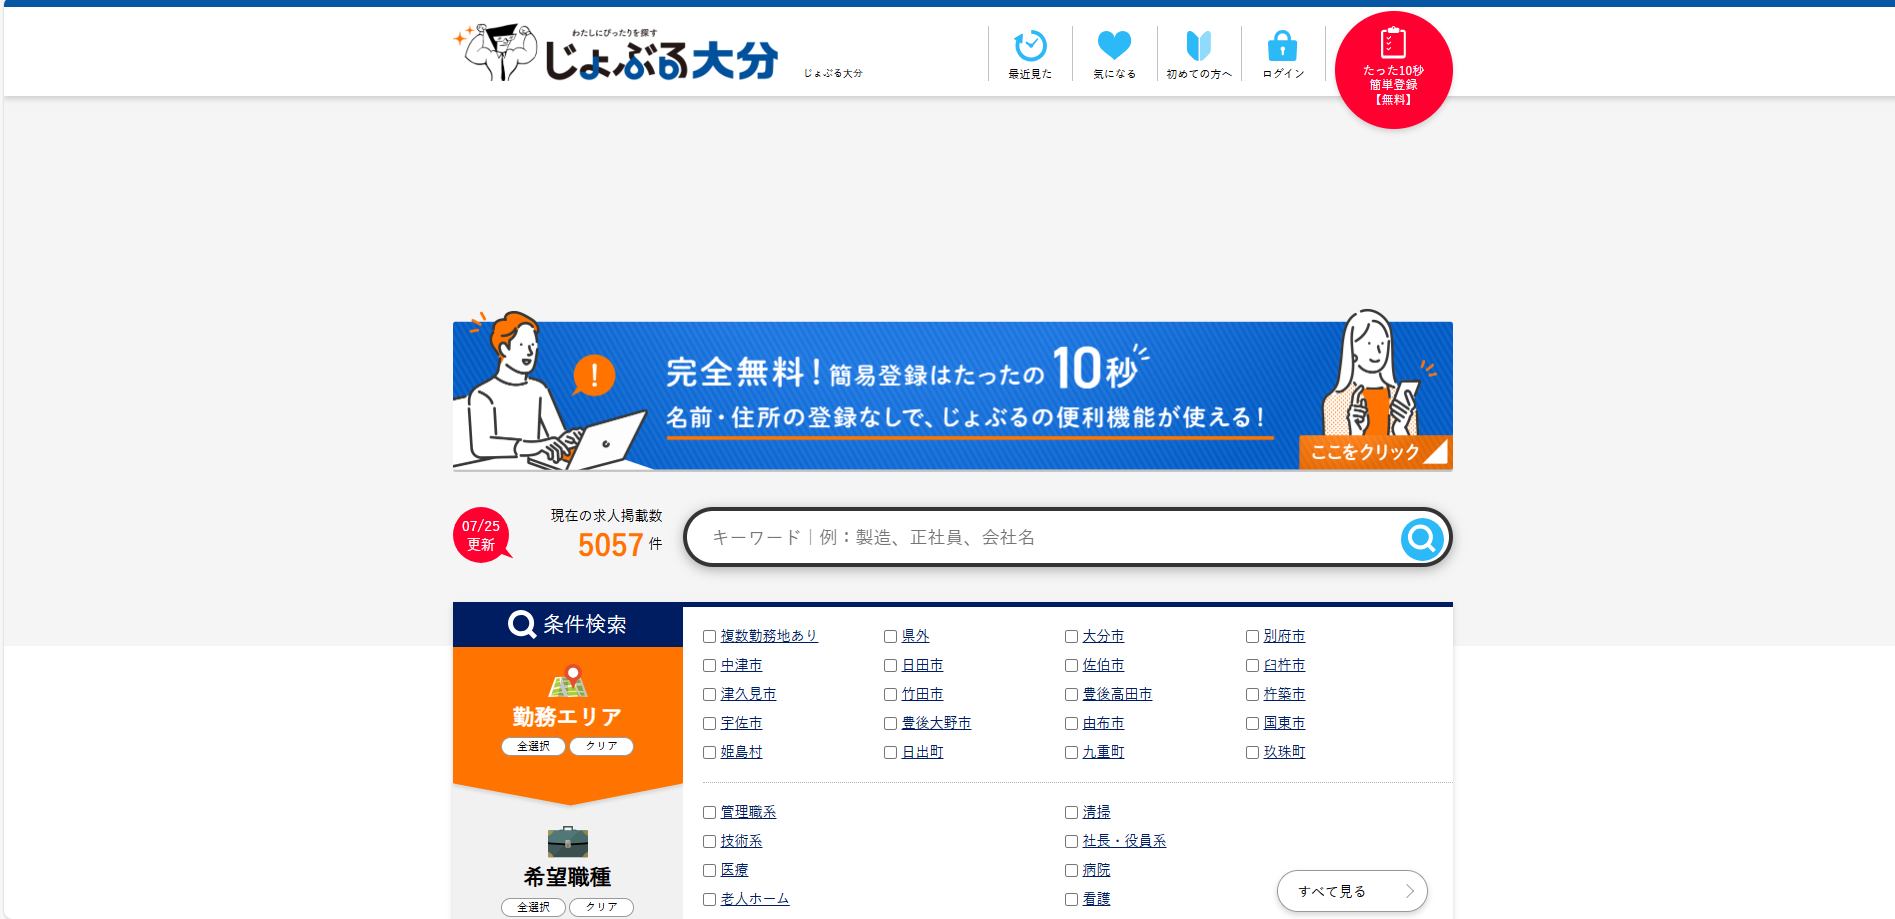Viewport: 1895px width, 919px height.
Task: Click the login padlock icon
Action: 1282,46
